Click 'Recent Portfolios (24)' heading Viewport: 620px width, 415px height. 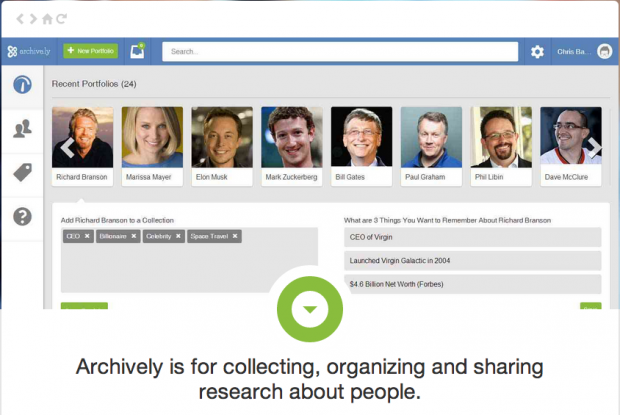94,84
